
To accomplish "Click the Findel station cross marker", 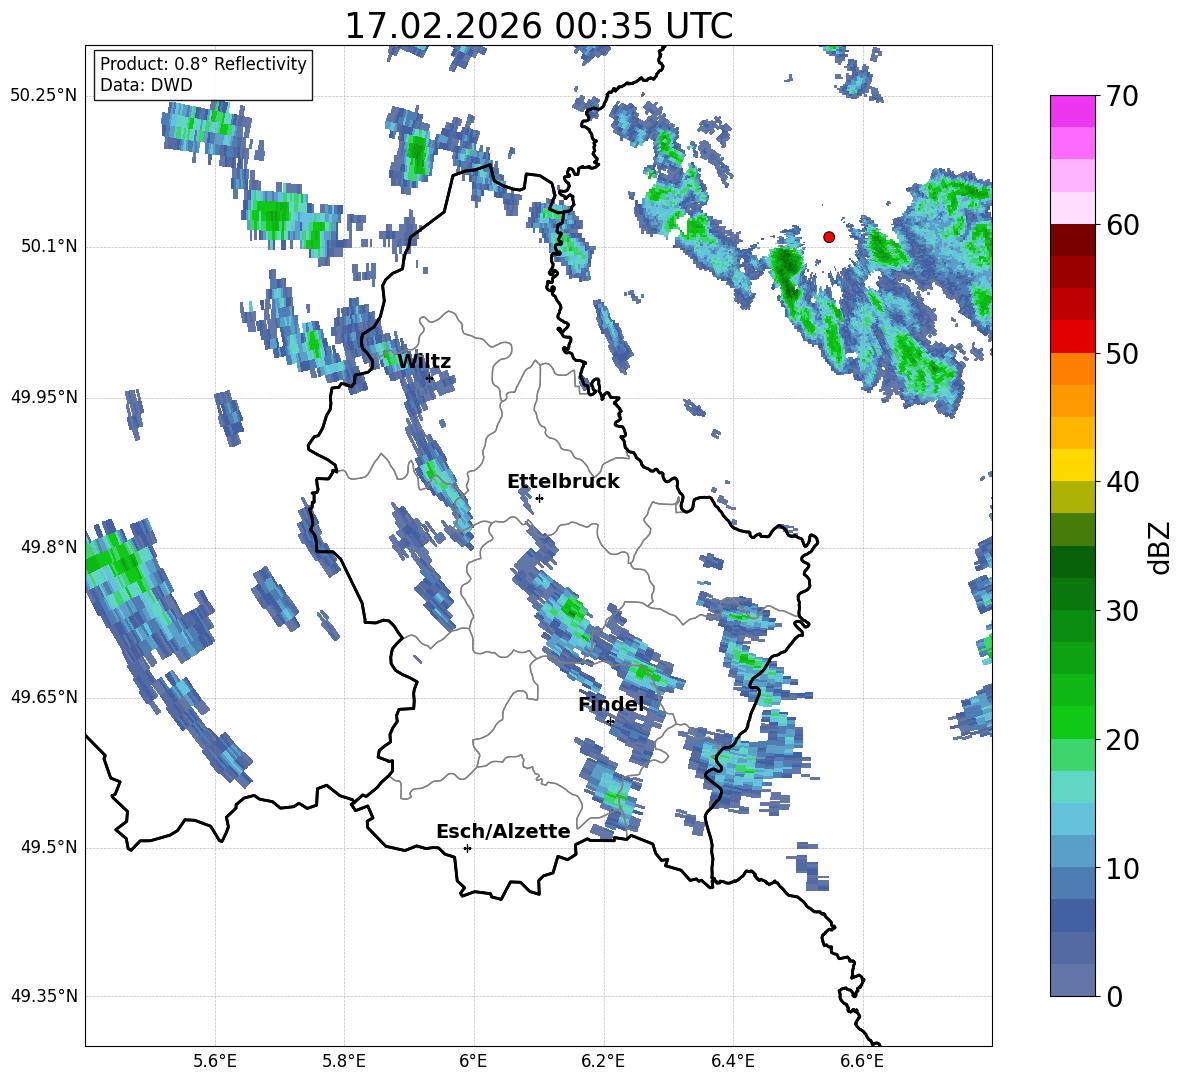I will pyautogui.click(x=610, y=722).
